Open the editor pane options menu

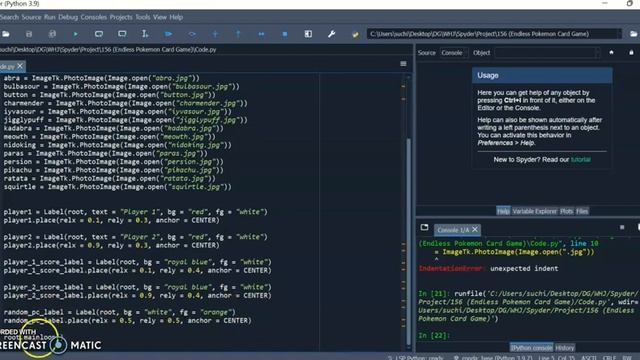point(403,64)
